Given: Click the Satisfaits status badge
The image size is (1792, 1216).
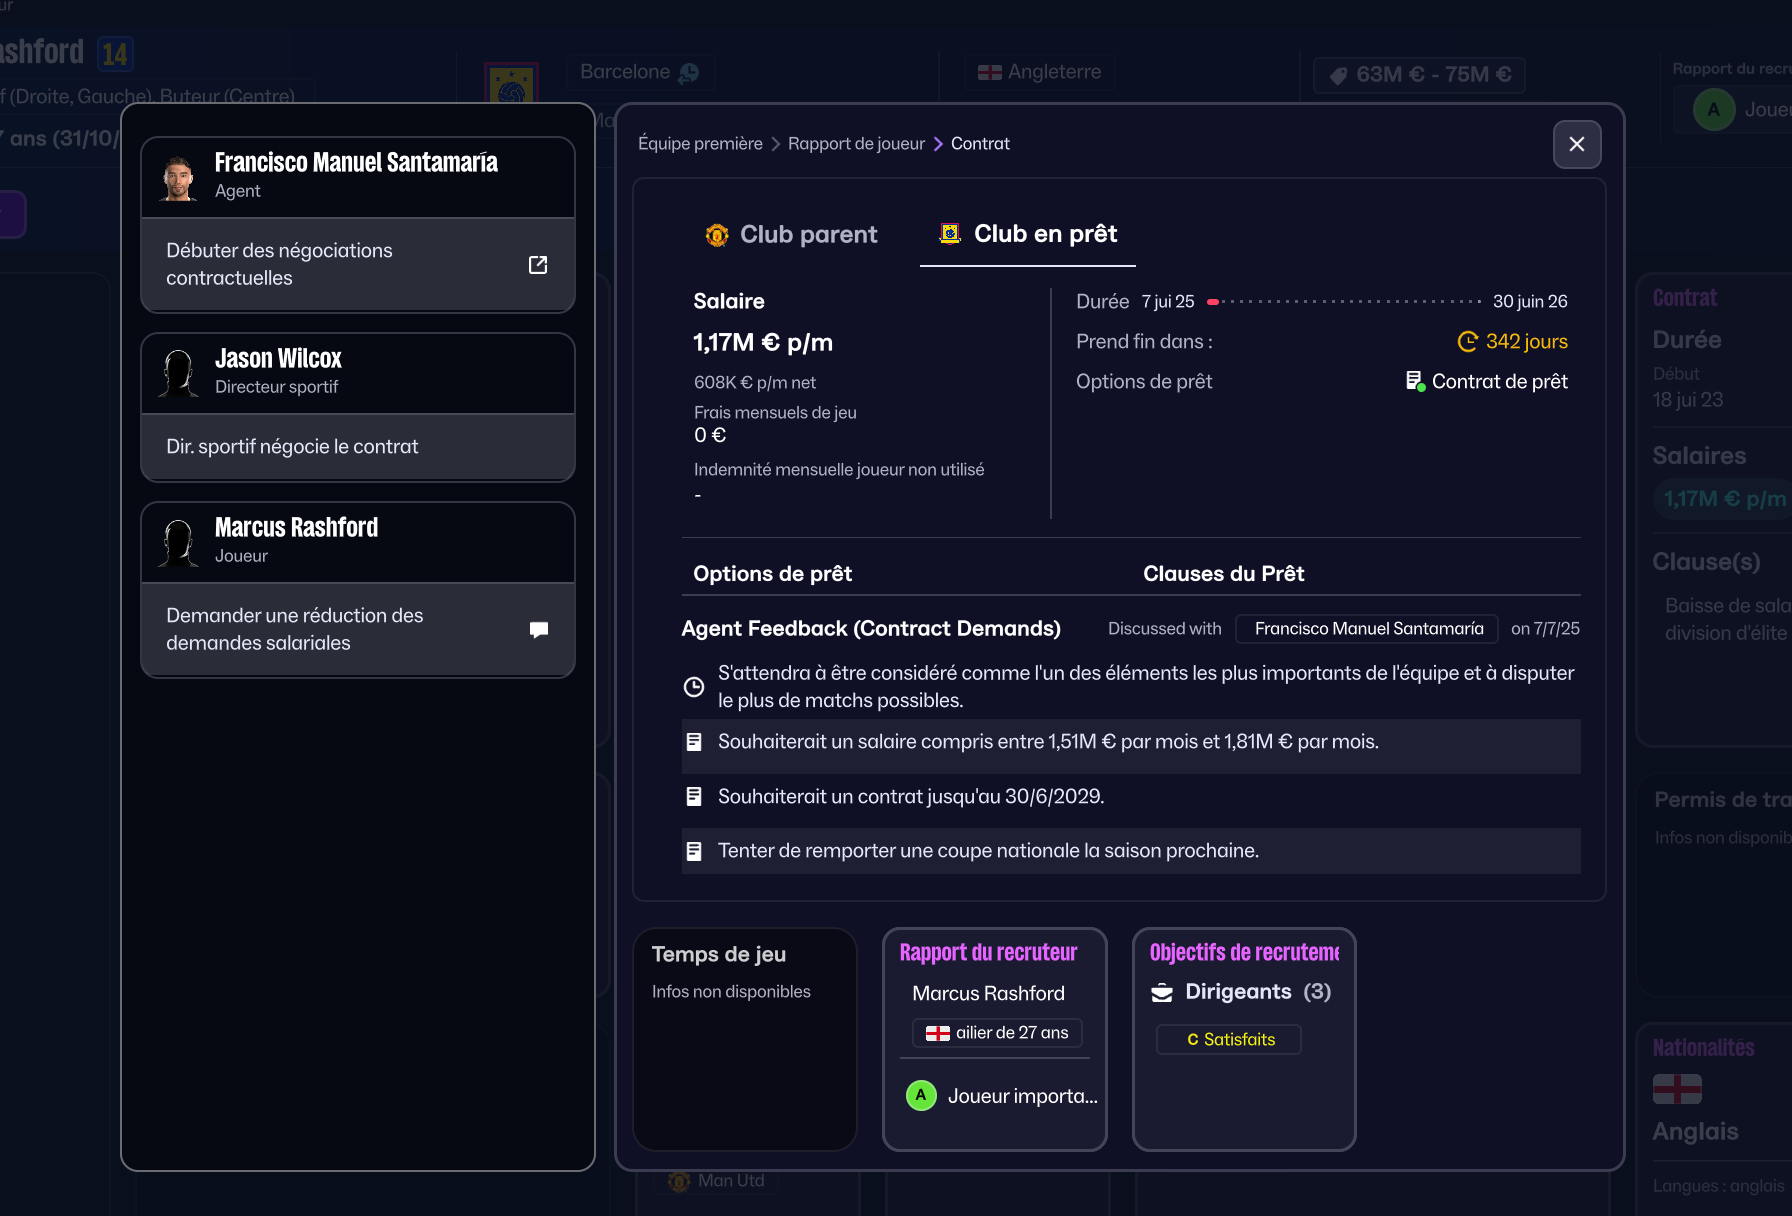Looking at the screenshot, I should [x=1229, y=1040].
